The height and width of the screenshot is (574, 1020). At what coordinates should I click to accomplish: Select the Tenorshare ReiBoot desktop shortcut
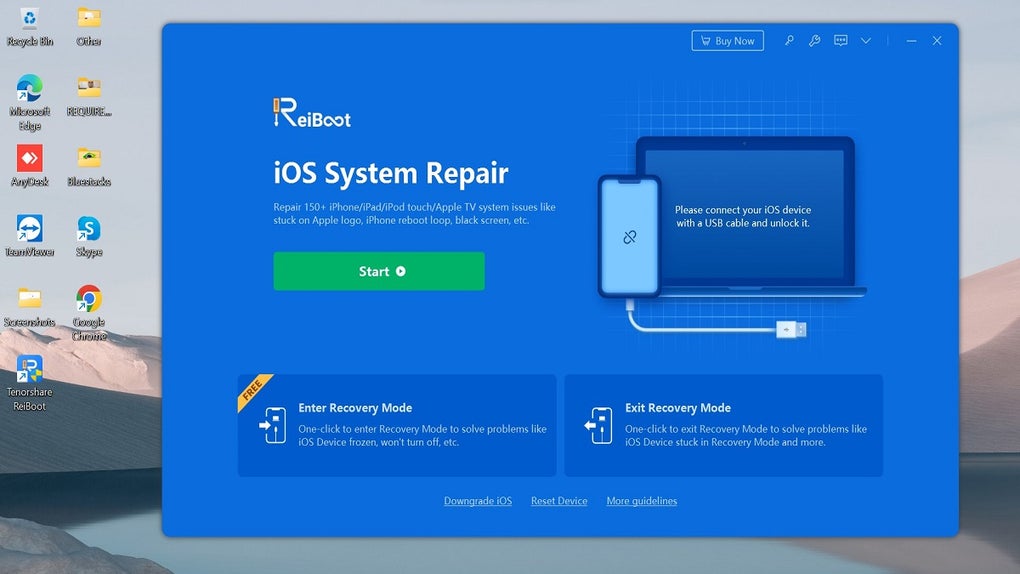29,383
